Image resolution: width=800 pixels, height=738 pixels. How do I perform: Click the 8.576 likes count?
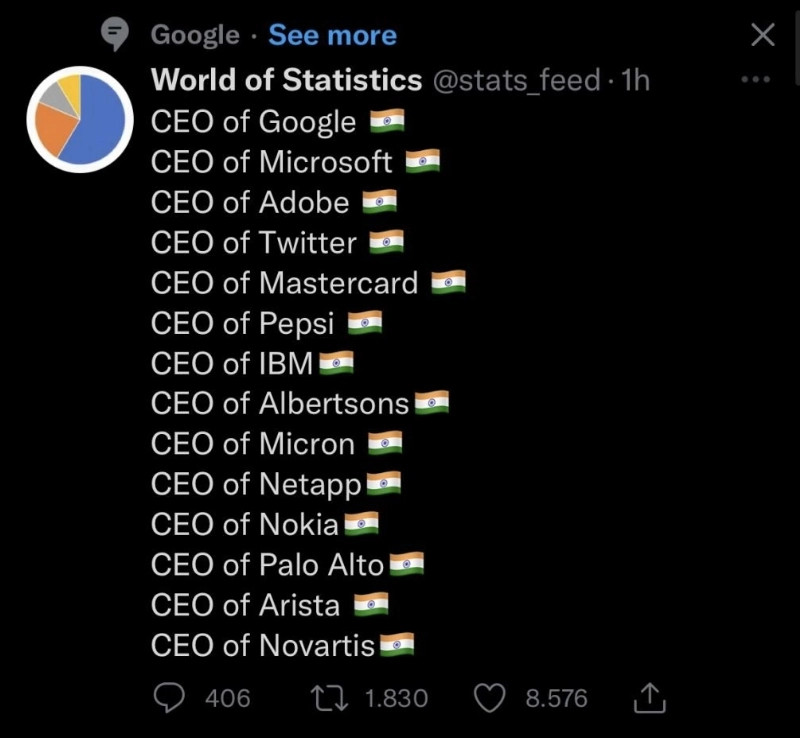point(556,697)
